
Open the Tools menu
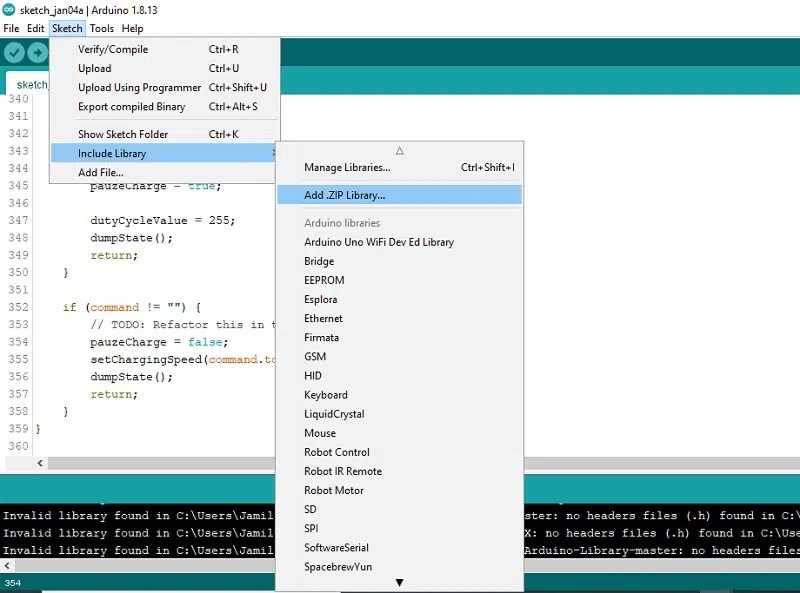click(x=101, y=28)
